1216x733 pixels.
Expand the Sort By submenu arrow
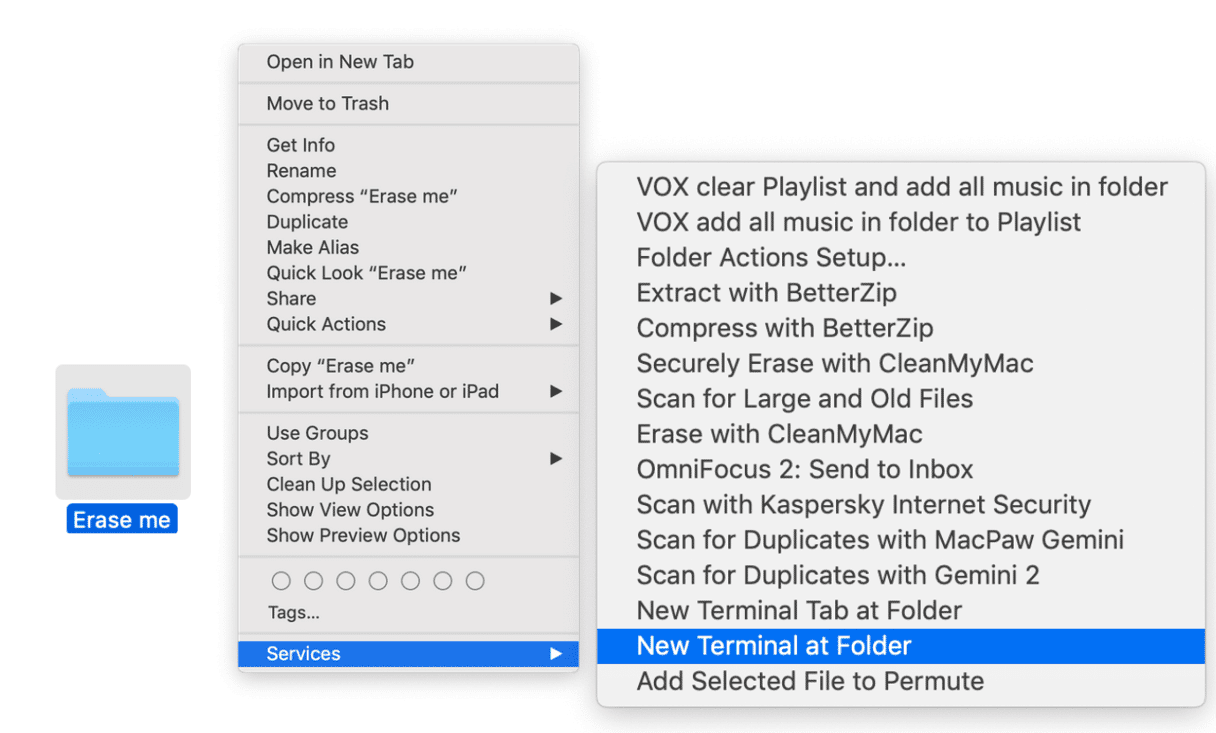click(556, 459)
